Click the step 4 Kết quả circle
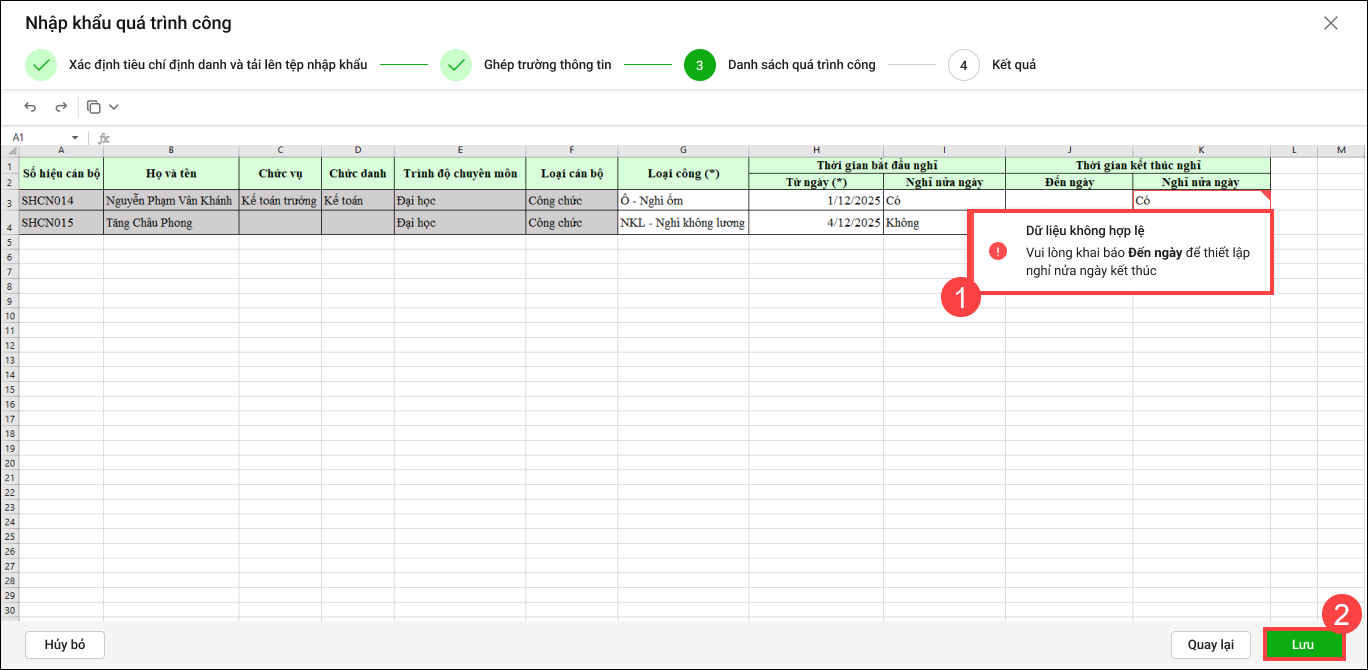The height and width of the screenshot is (670, 1368). coord(963,65)
